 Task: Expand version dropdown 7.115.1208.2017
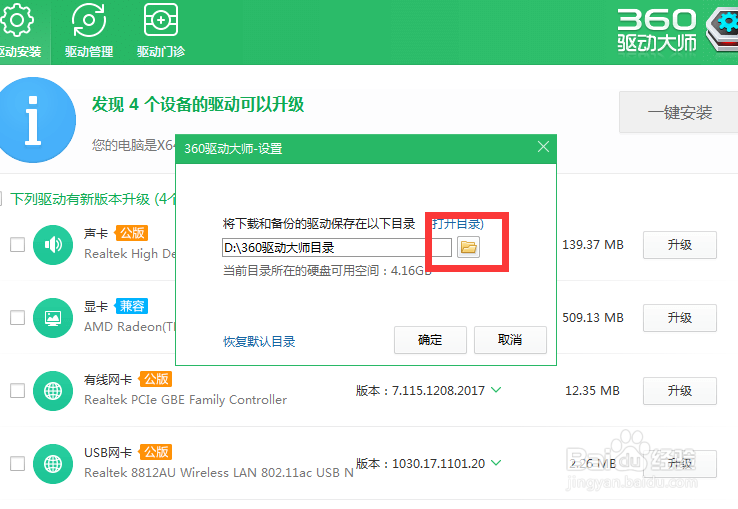(496, 390)
